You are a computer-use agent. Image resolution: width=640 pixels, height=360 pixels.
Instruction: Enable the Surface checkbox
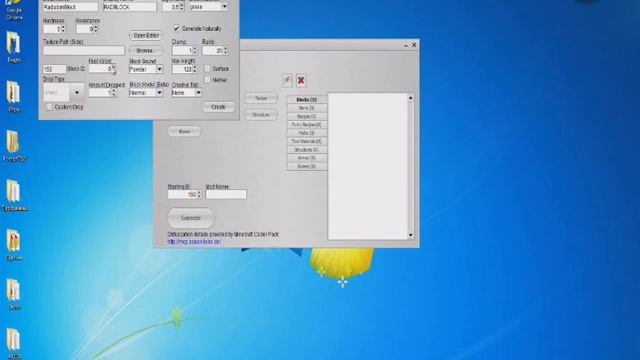tap(207, 68)
